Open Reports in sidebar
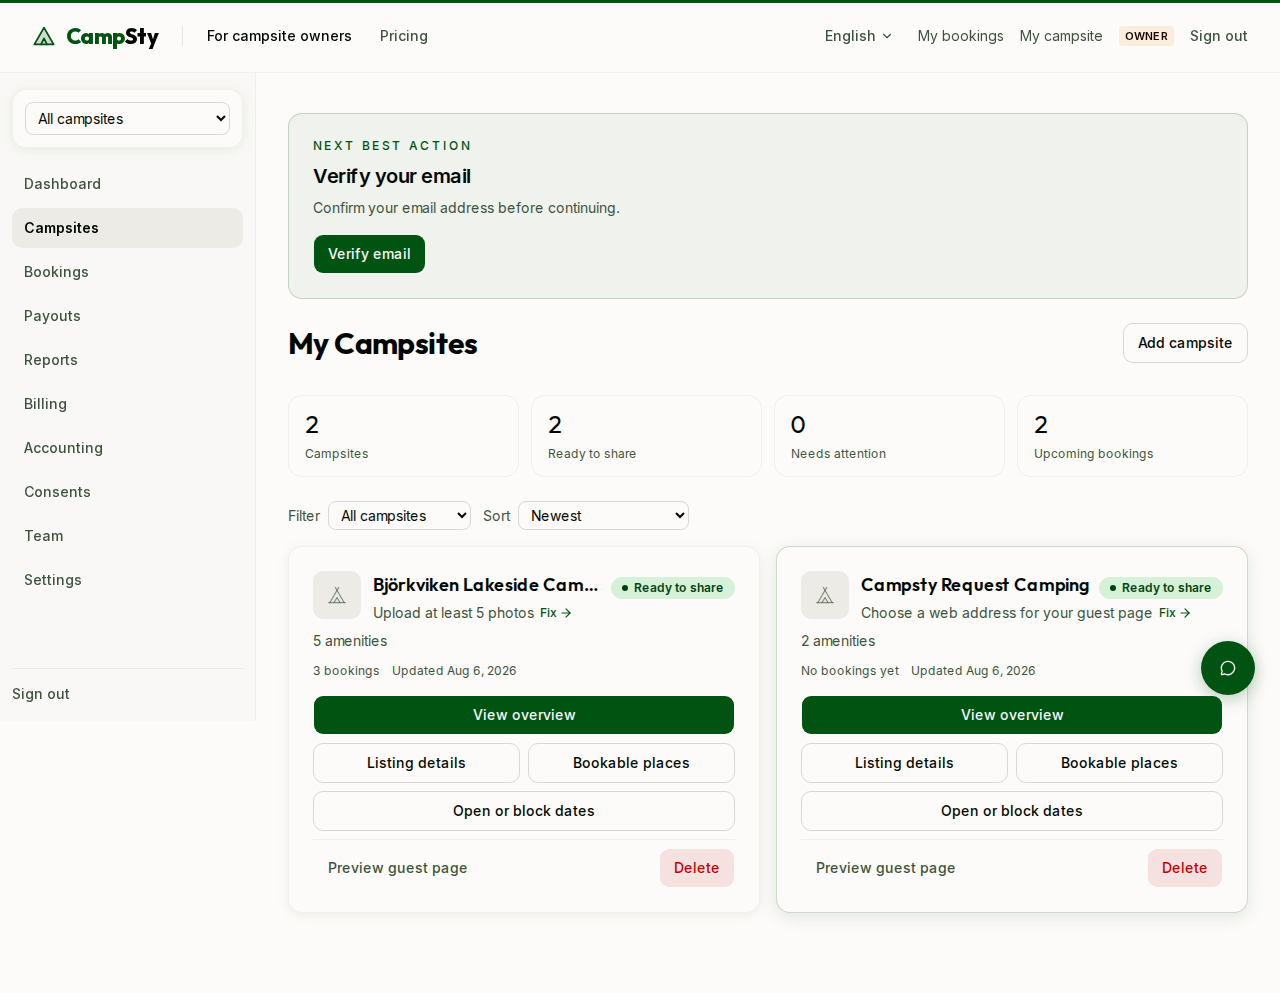 127,360
